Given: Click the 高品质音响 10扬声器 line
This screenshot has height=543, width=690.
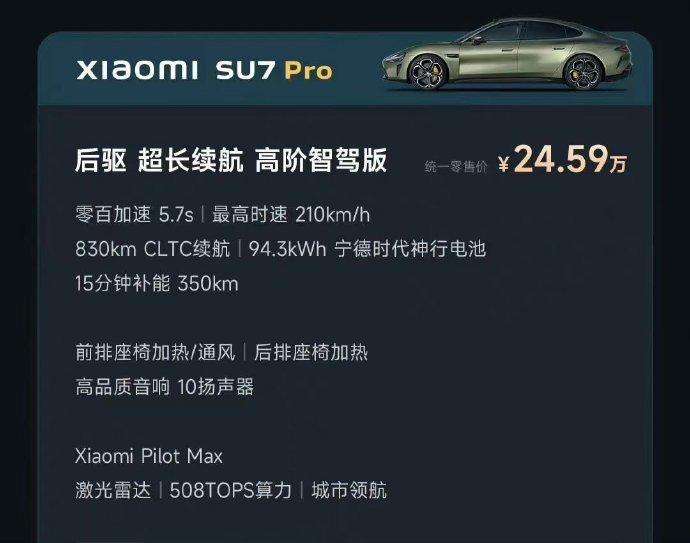Looking at the screenshot, I should coord(165,387).
